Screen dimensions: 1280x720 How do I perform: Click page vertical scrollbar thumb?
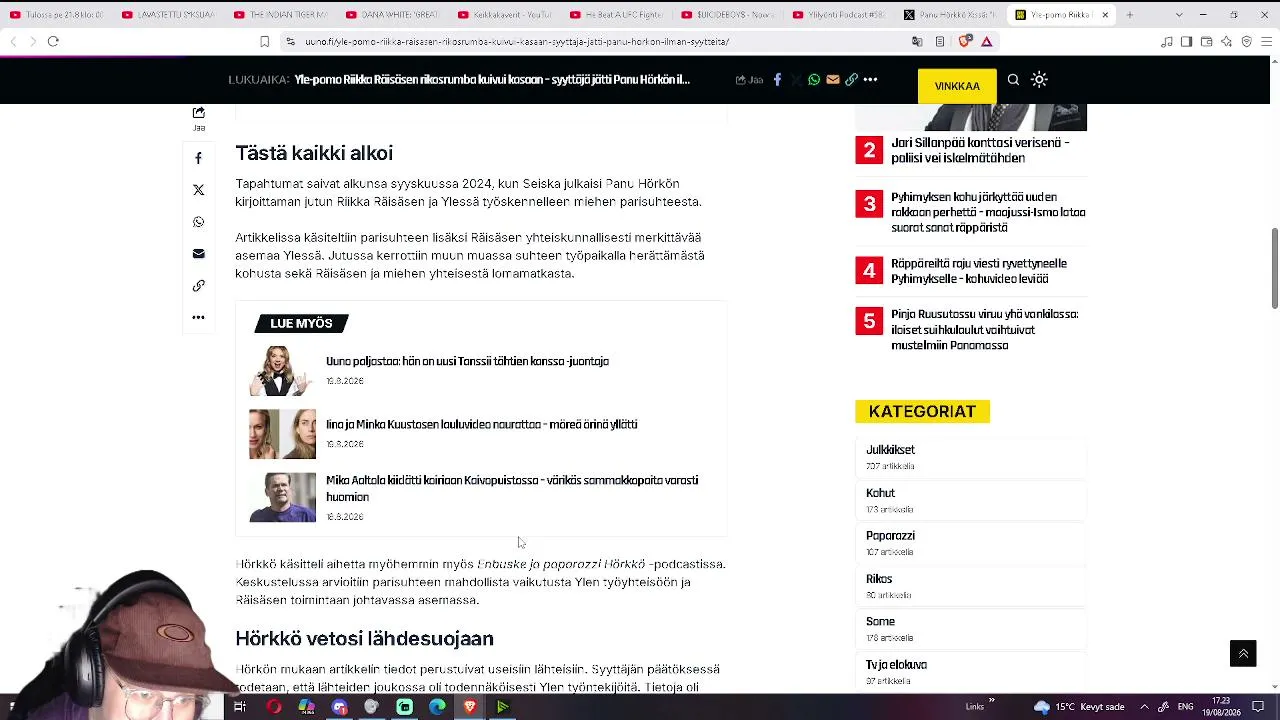tap(1274, 268)
